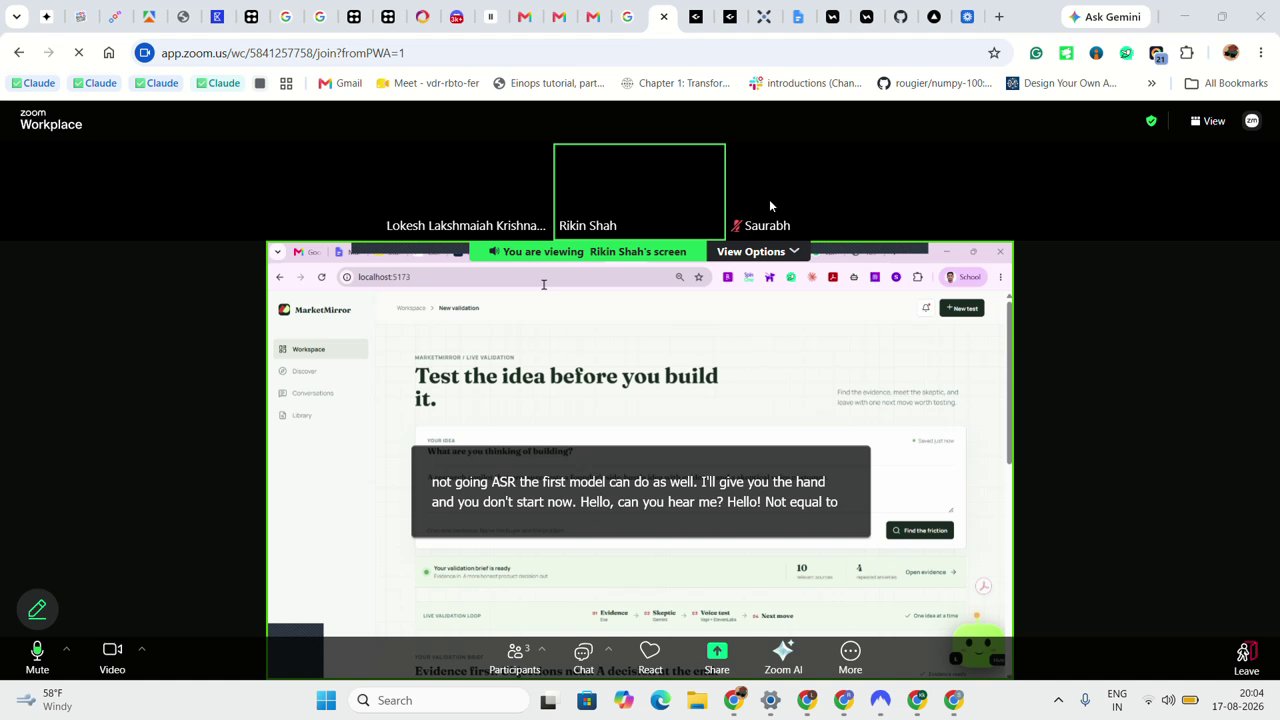Open the React heart menu
Image resolution: width=1280 pixels, height=720 pixels.
(x=650, y=657)
